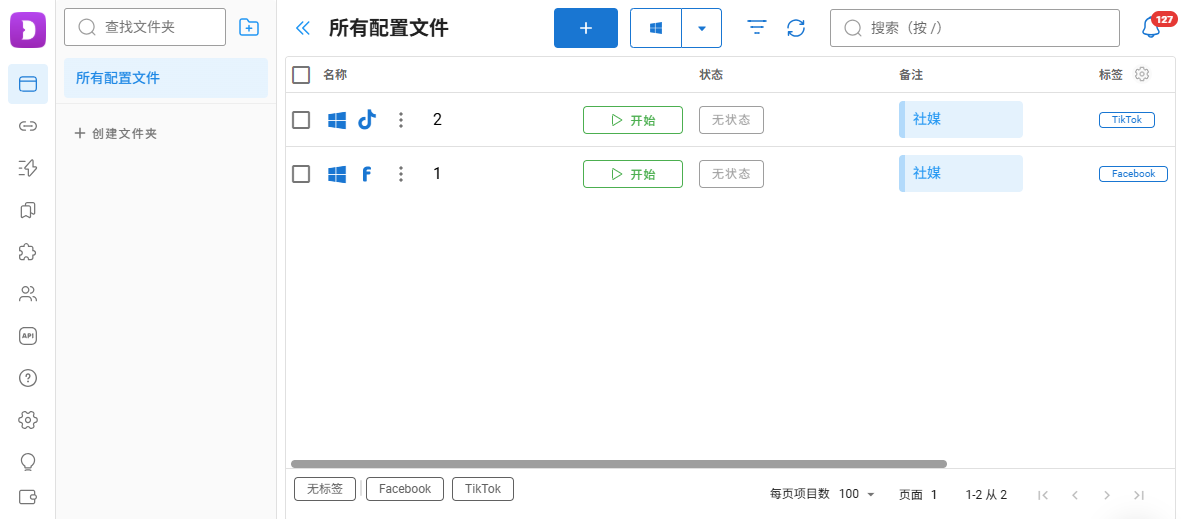Click the Windows icon on profile 1
Viewport: 1184px width, 519px height.
click(x=337, y=175)
